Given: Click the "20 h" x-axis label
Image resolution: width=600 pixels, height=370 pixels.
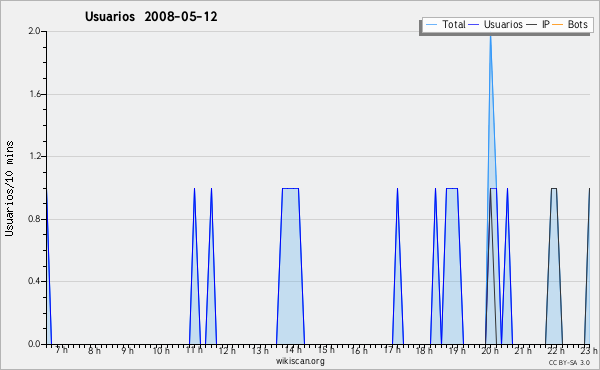Looking at the screenshot, I should click(x=490, y=350).
